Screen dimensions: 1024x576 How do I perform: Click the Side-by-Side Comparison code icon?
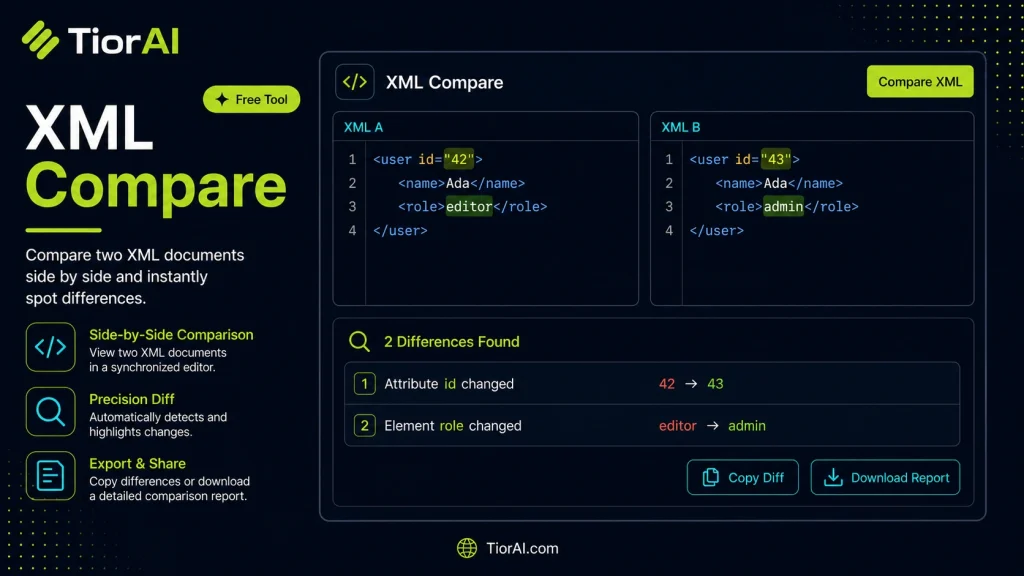pyautogui.click(x=50, y=347)
